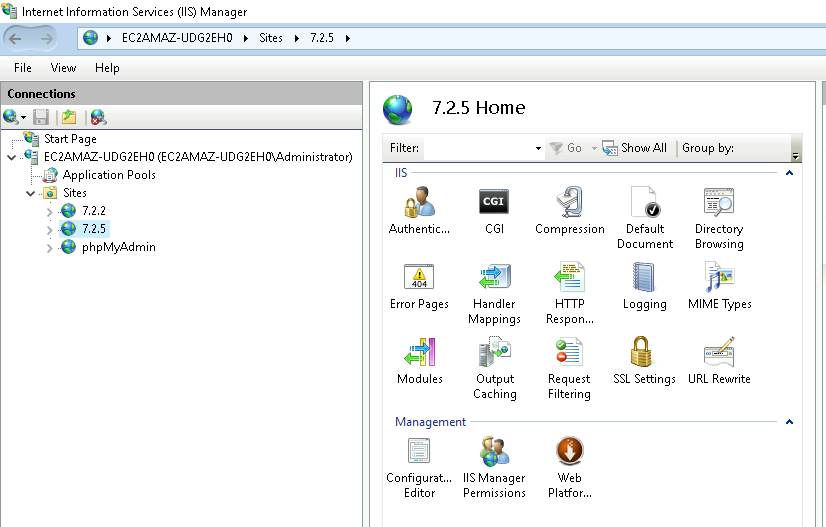Collapse the Management section group
This screenshot has height=527, width=826.
coord(789,422)
